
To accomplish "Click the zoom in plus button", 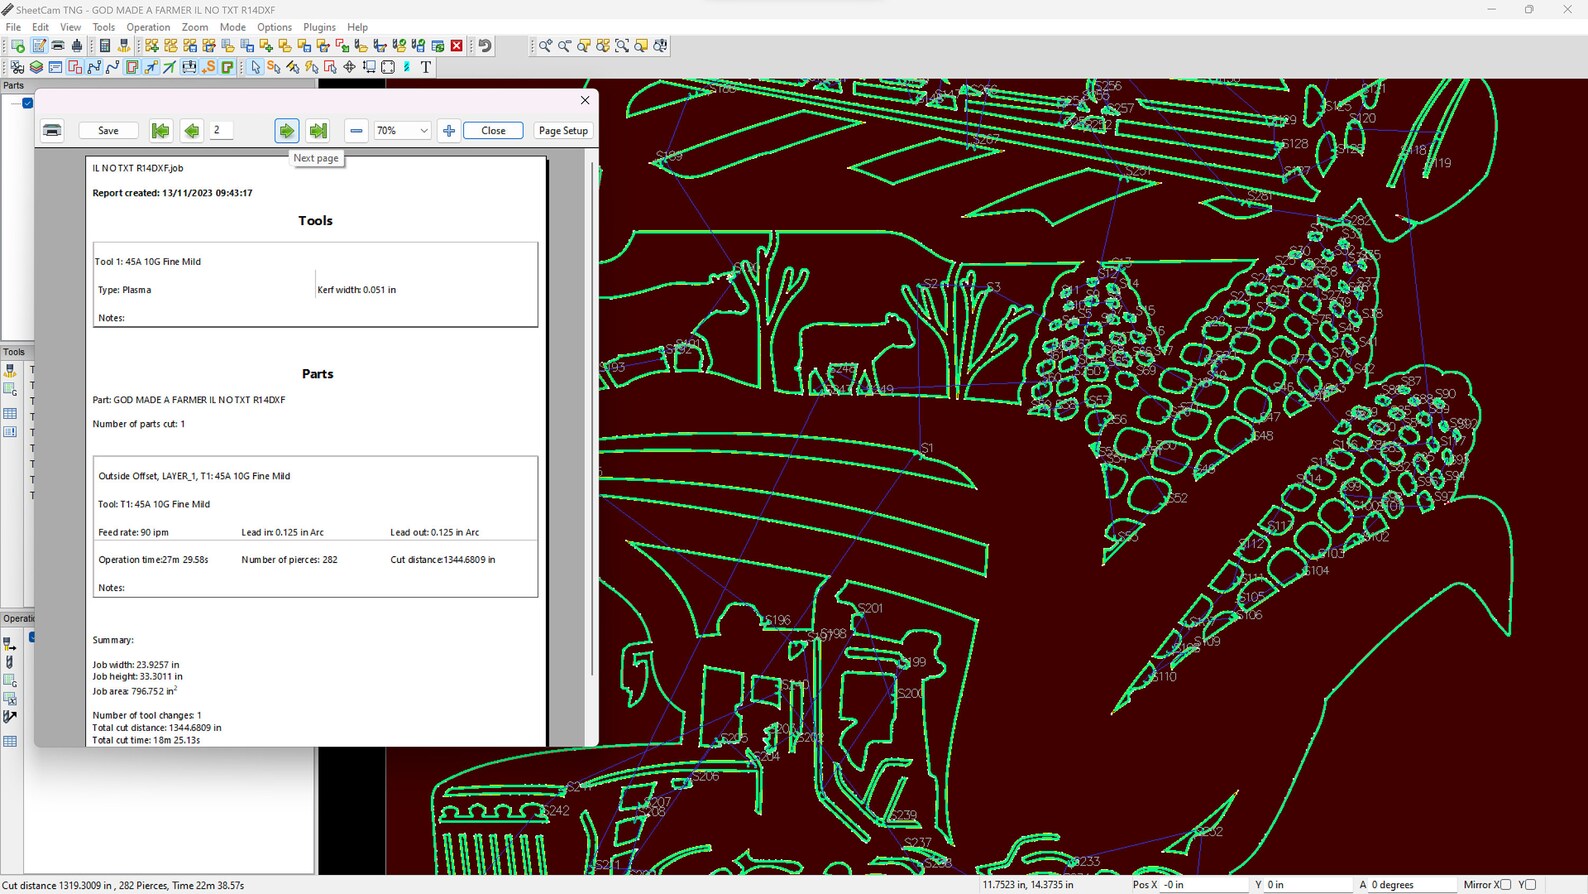I will coord(449,131).
